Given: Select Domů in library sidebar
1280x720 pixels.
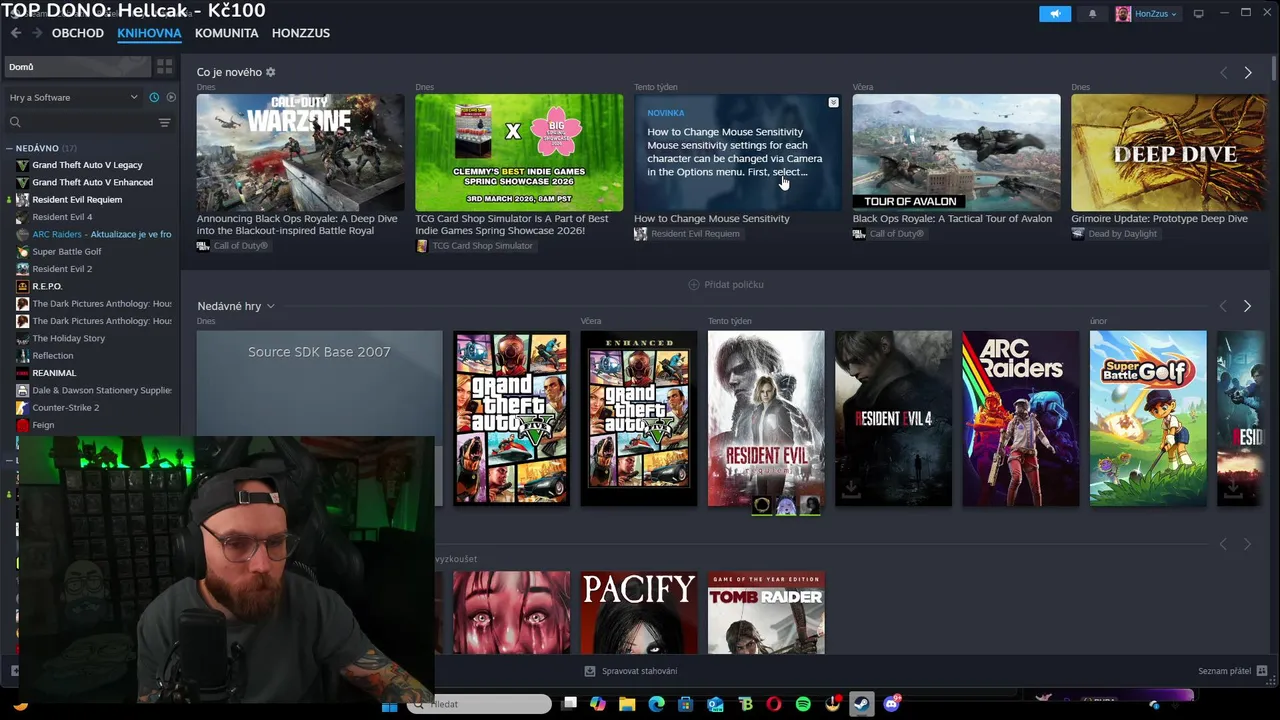Looking at the screenshot, I should click(77, 67).
